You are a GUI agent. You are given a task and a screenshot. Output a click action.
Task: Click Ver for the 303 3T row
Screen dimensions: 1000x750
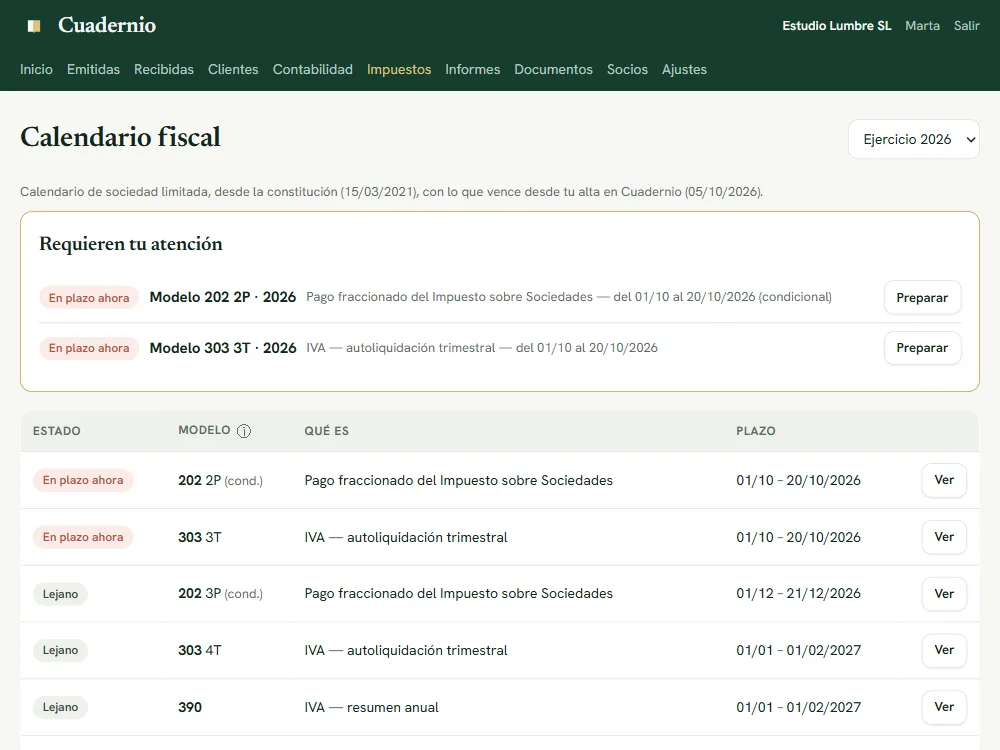944,537
